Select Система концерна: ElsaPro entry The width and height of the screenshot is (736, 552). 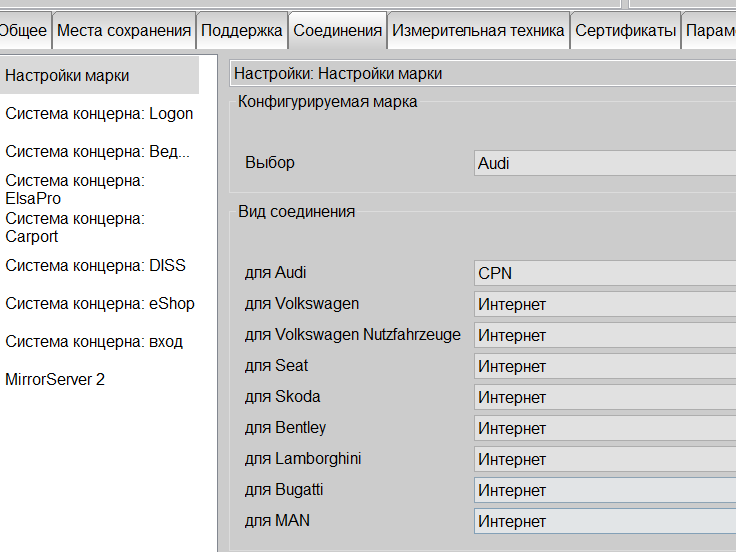pos(75,190)
